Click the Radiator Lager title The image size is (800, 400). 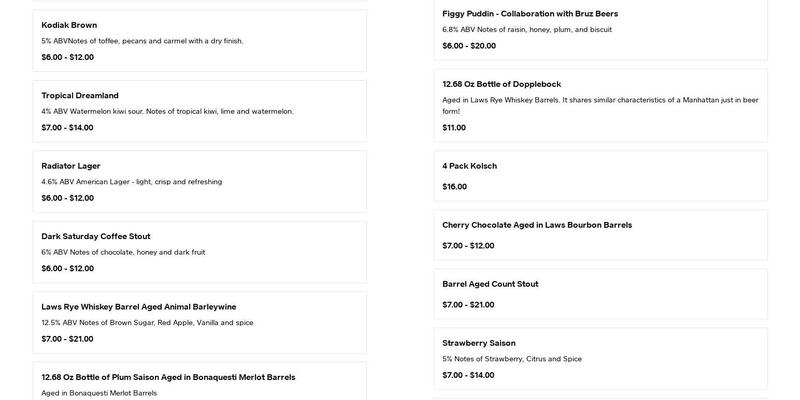[x=71, y=166]
